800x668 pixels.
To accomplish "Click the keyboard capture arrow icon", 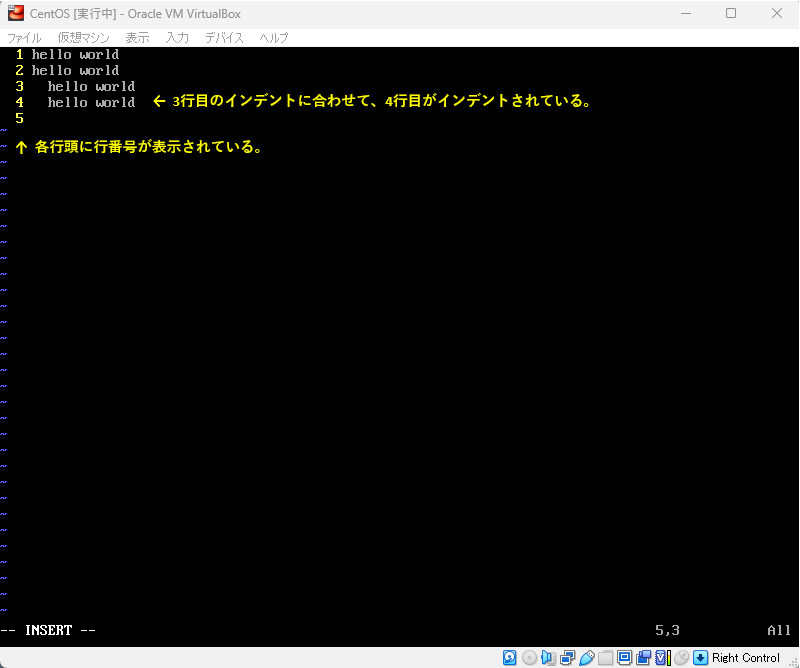I will tap(701, 657).
